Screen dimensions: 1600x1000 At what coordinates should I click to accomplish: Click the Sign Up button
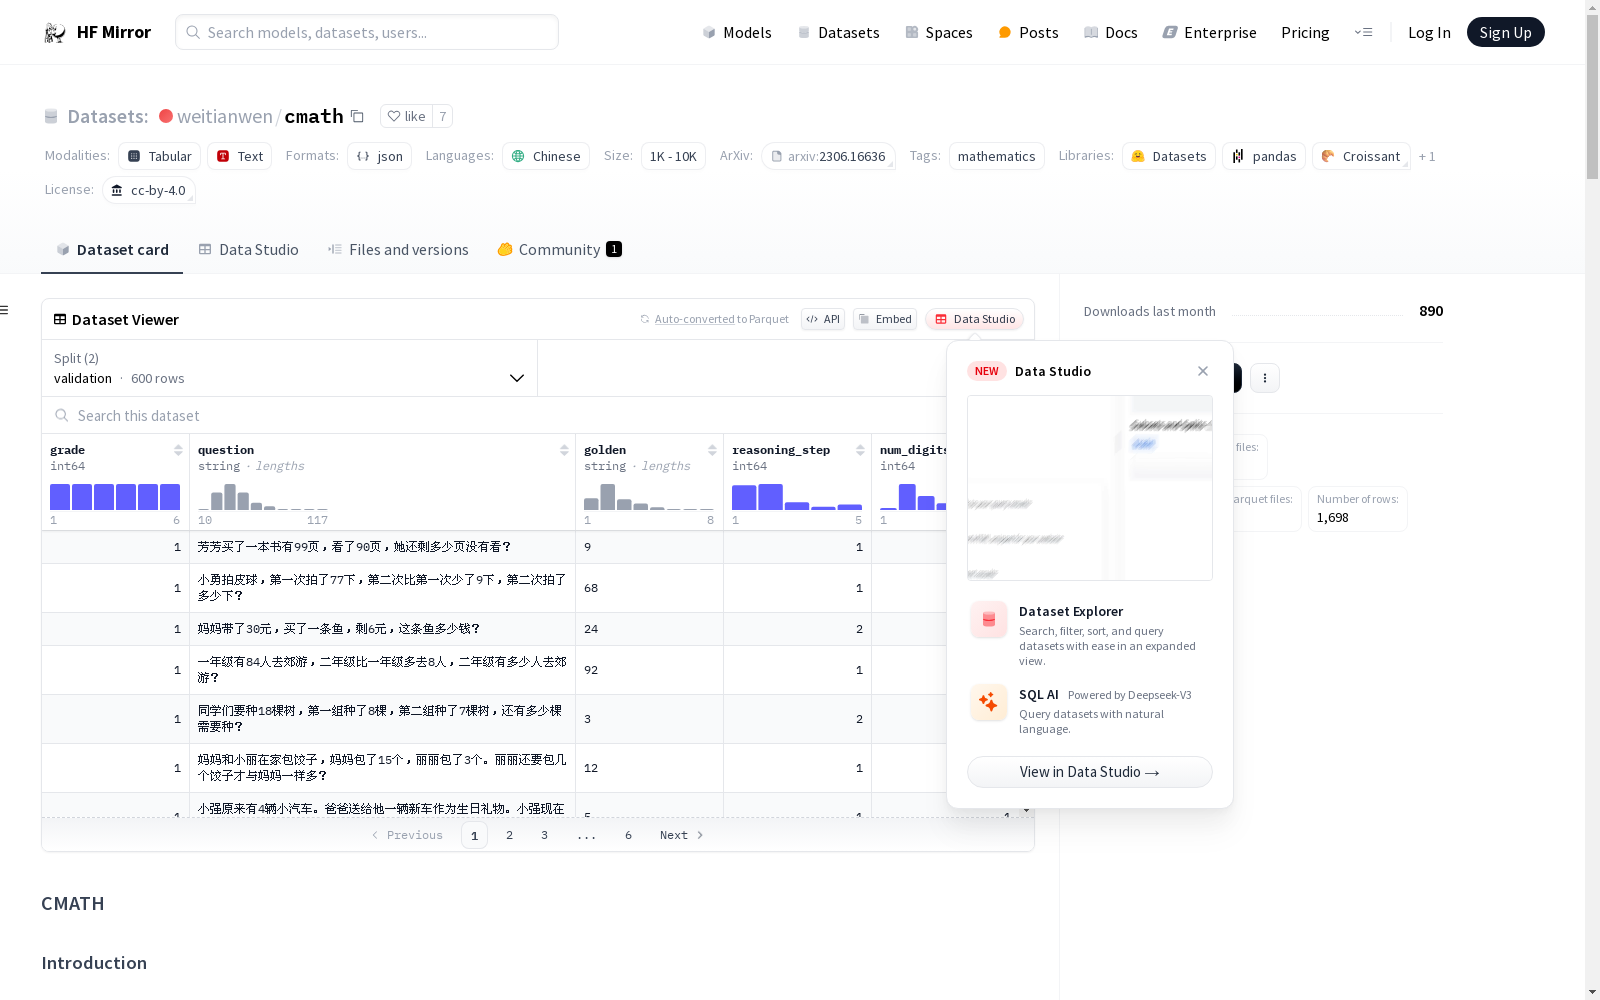pos(1505,32)
